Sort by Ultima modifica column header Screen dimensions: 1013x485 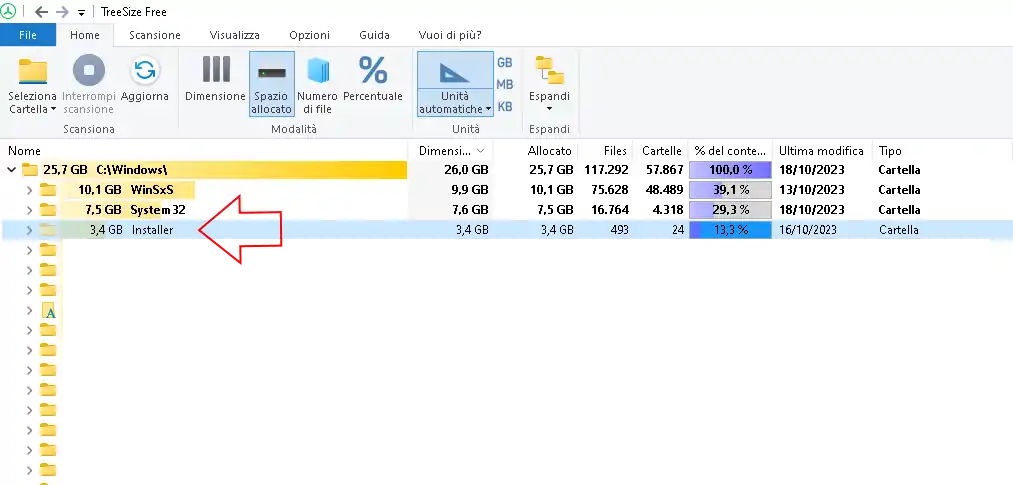[x=822, y=151]
